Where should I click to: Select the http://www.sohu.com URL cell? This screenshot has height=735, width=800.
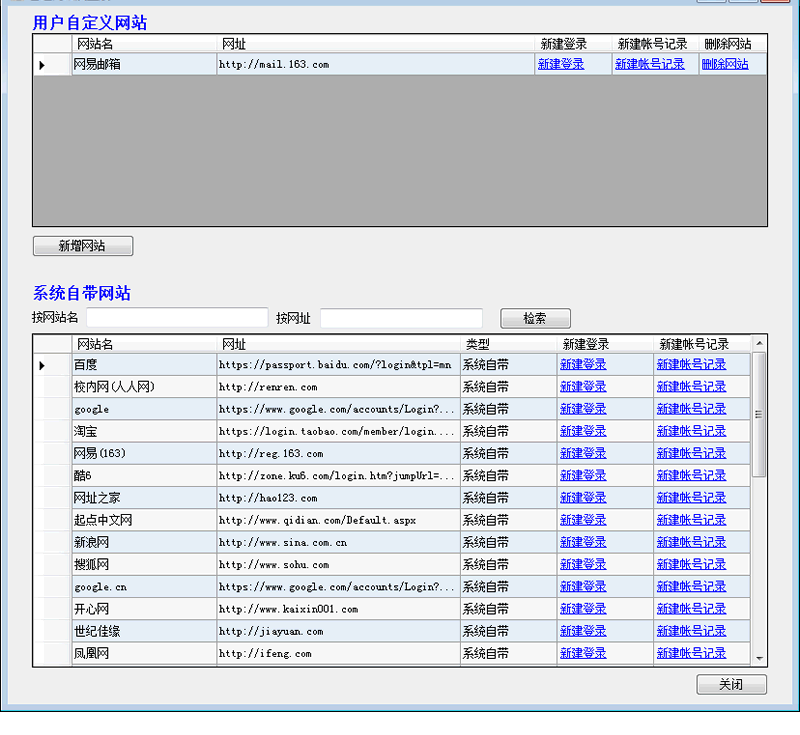(338, 565)
